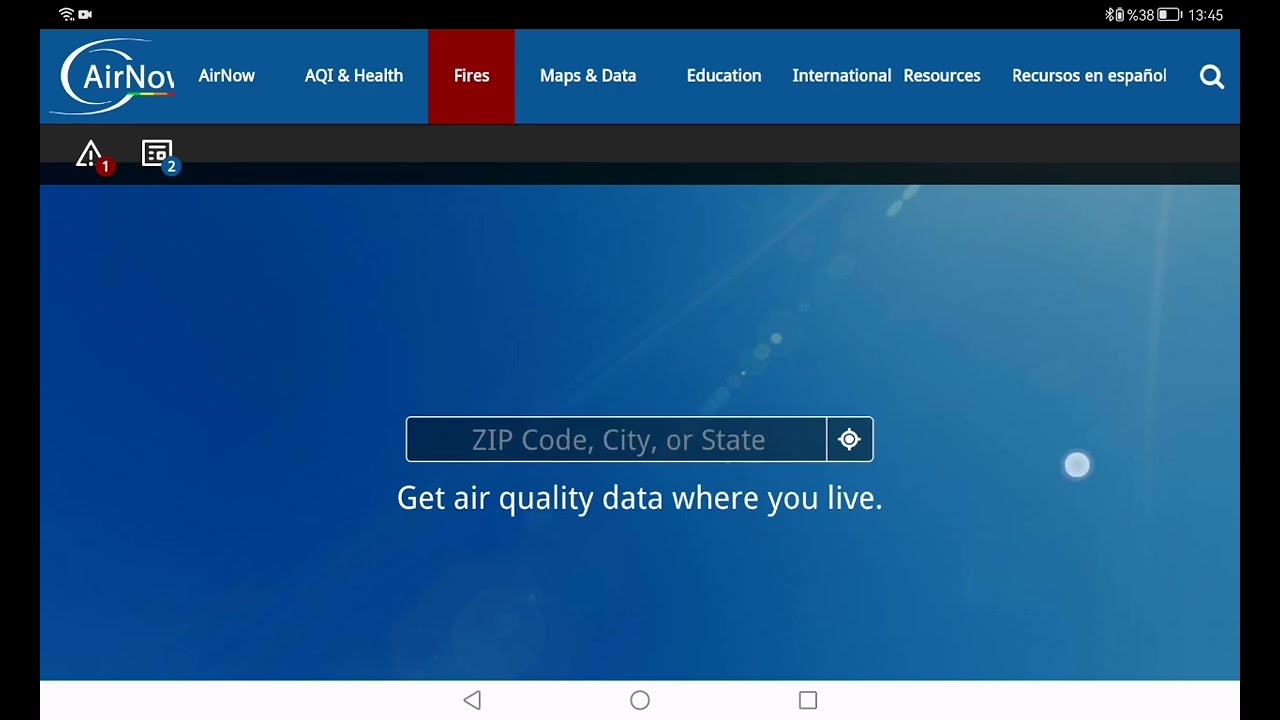Expand the Education menu
The width and height of the screenshot is (1280, 720).
click(x=724, y=76)
